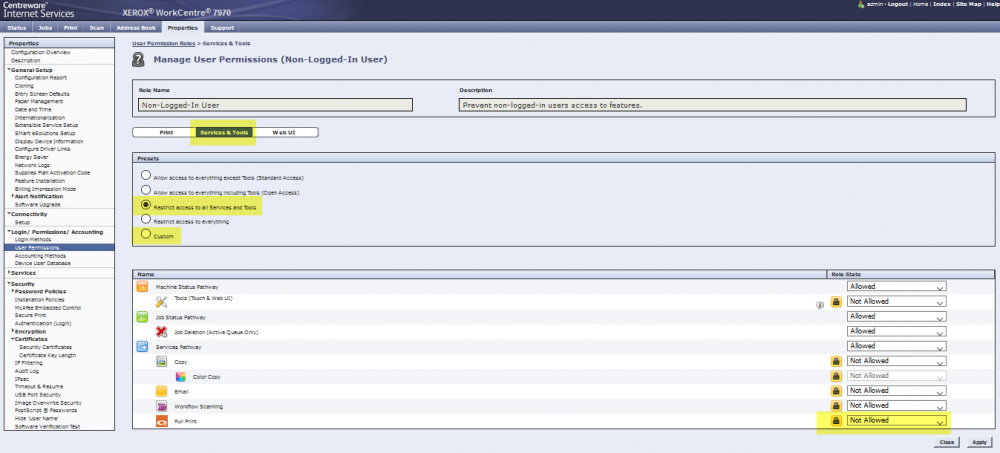Click the Email envelope icon
This screenshot has width=1000, height=453.
(x=162, y=391)
